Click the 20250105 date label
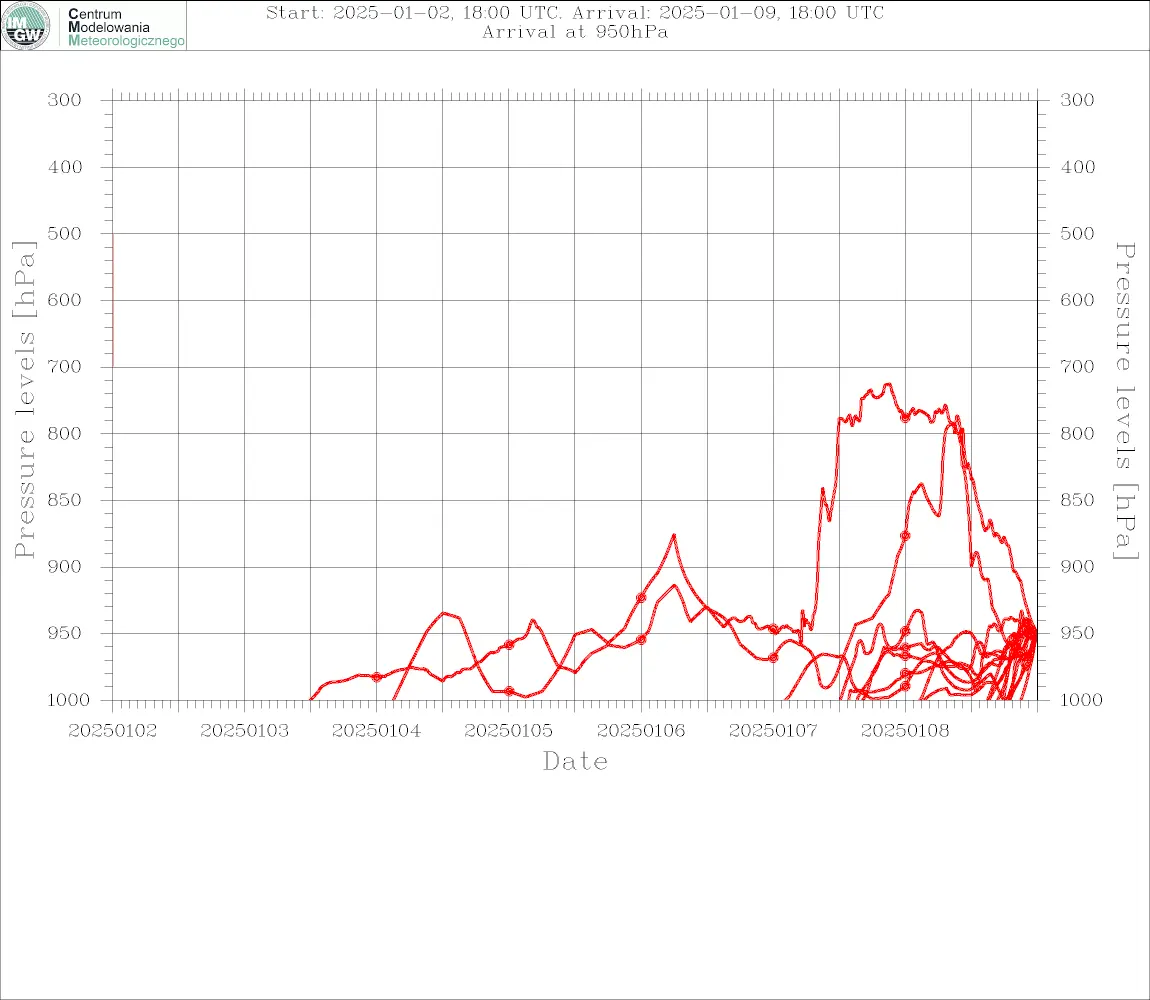Screen dimensions: 1150x1000 (508, 731)
